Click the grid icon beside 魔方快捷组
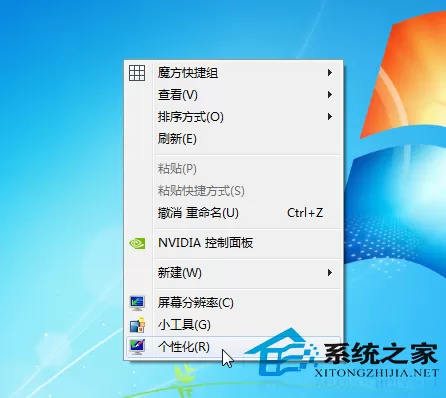The image size is (446, 398). click(x=137, y=73)
